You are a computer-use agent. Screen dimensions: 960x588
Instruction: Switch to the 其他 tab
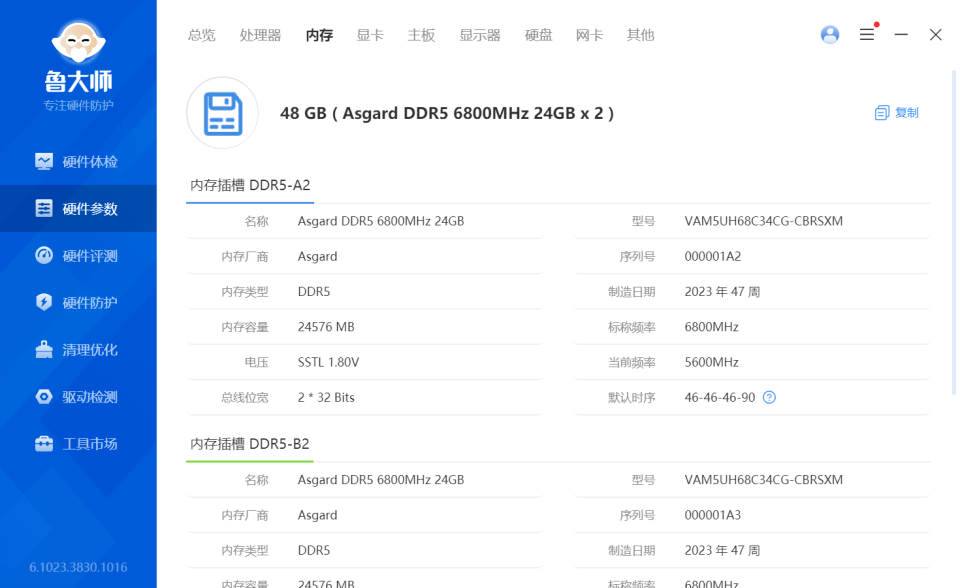640,36
